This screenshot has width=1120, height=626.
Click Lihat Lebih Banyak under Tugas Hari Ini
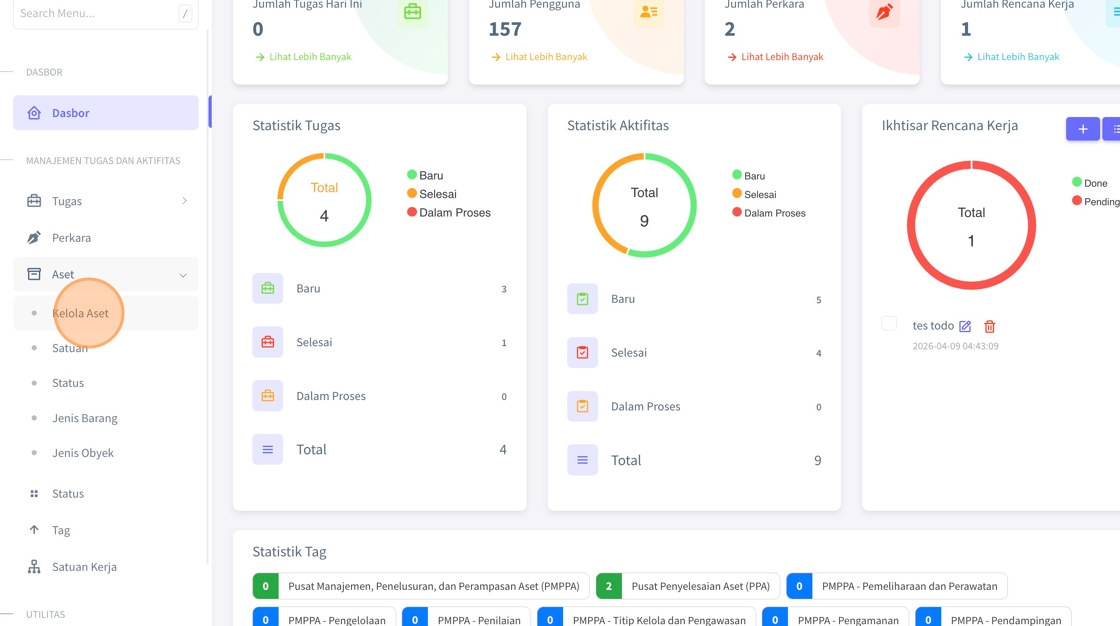click(303, 56)
